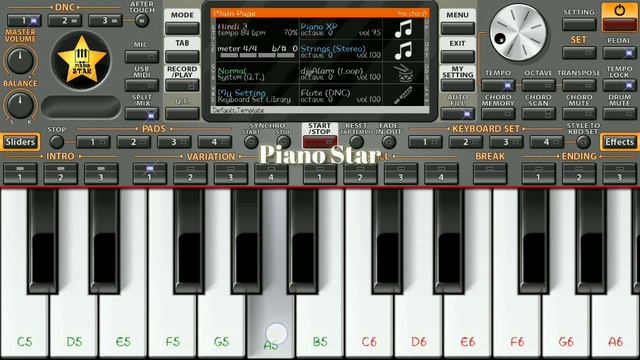Click the SET button

(579, 53)
